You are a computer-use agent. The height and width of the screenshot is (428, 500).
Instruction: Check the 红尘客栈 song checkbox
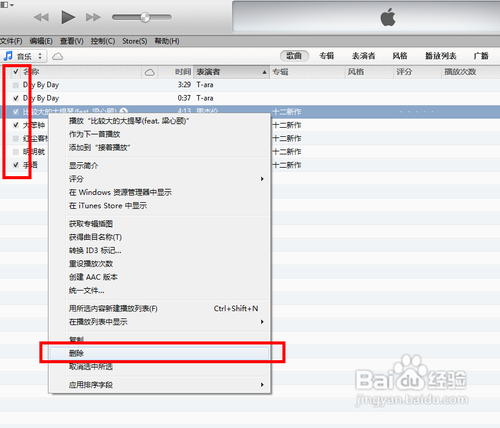[16, 138]
